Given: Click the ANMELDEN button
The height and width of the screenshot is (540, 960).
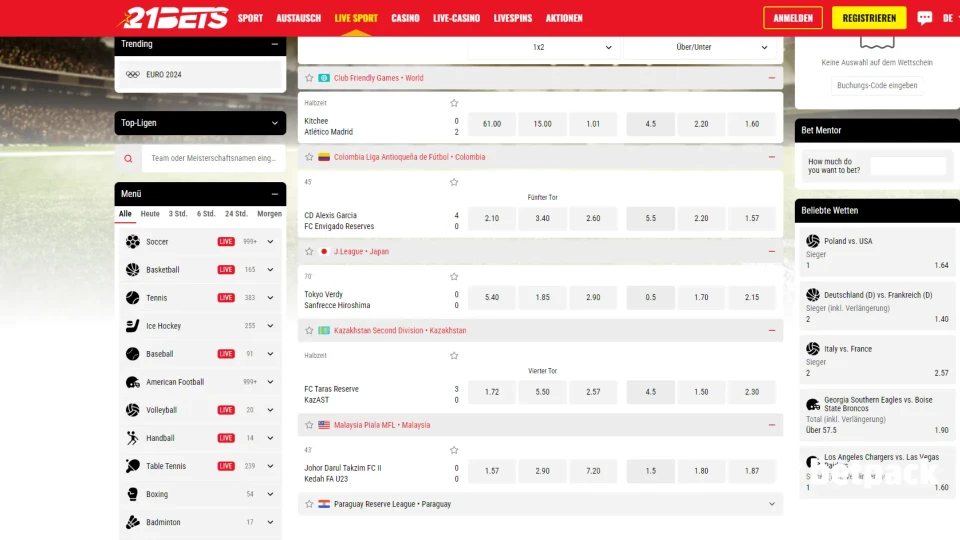Looking at the screenshot, I should pos(793,18).
